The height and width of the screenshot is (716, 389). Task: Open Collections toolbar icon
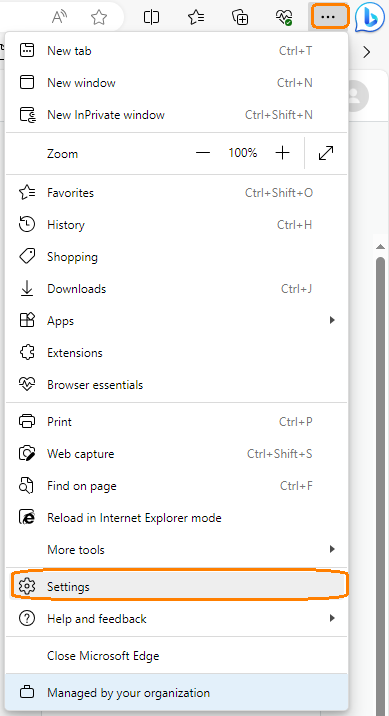(x=240, y=17)
